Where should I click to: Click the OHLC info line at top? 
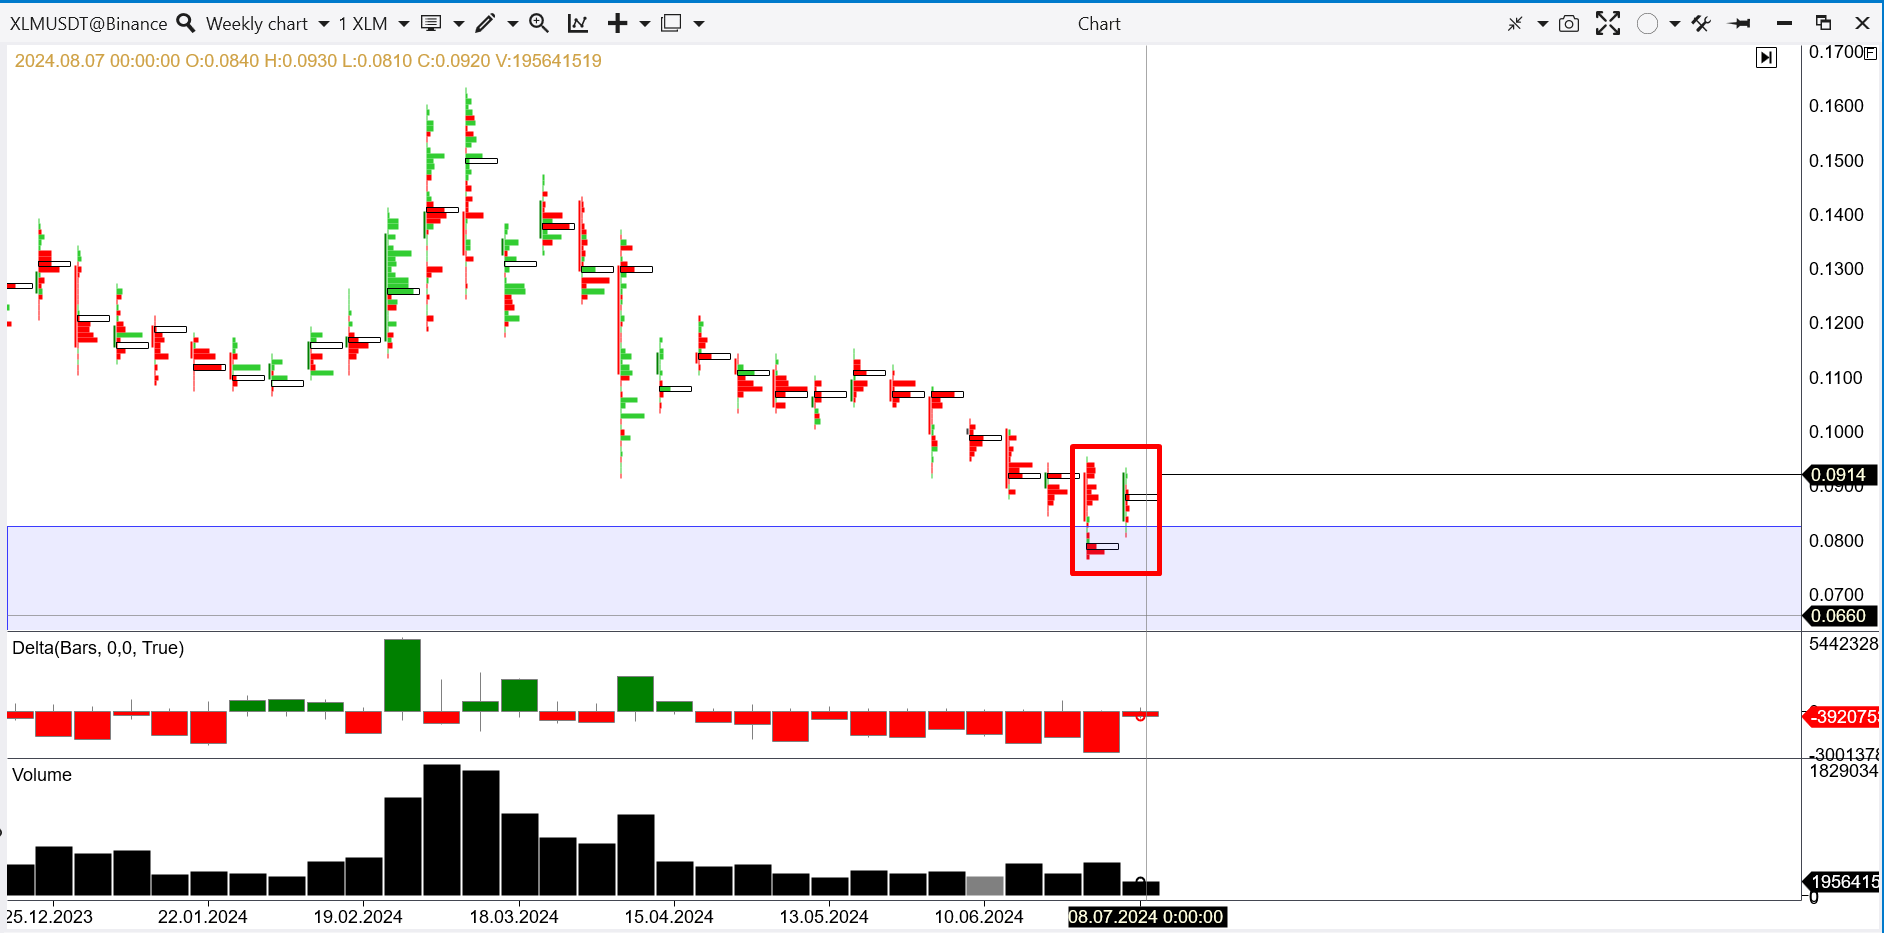pyautogui.click(x=308, y=61)
